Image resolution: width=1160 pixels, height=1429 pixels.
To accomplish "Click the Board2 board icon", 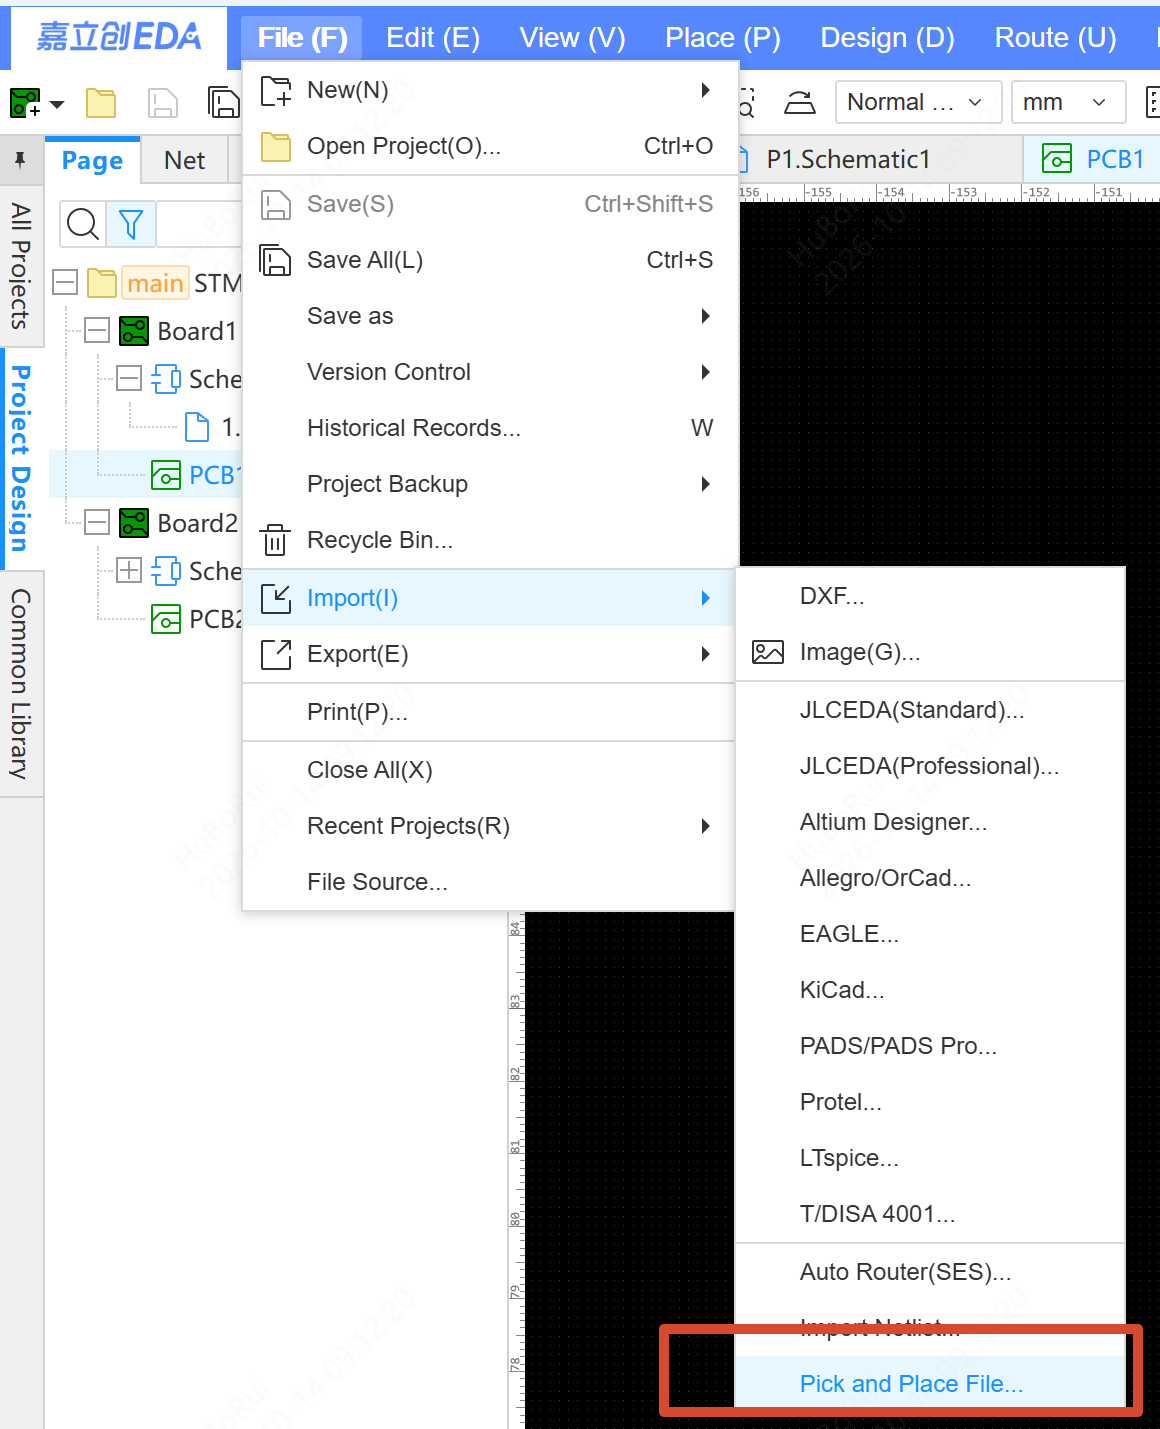I will [x=134, y=523].
